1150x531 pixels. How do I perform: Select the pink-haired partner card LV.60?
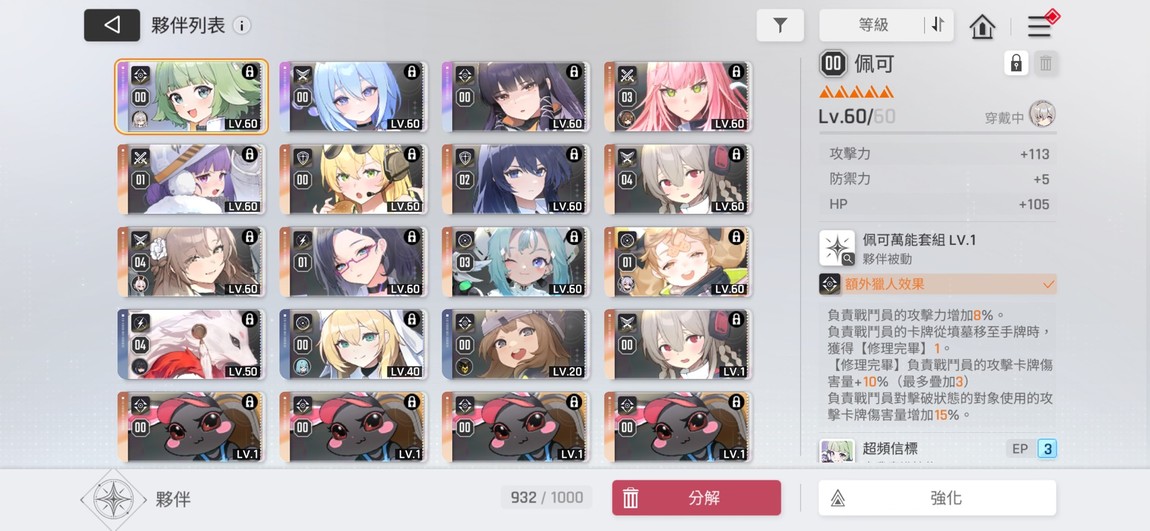click(x=678, y=97)
